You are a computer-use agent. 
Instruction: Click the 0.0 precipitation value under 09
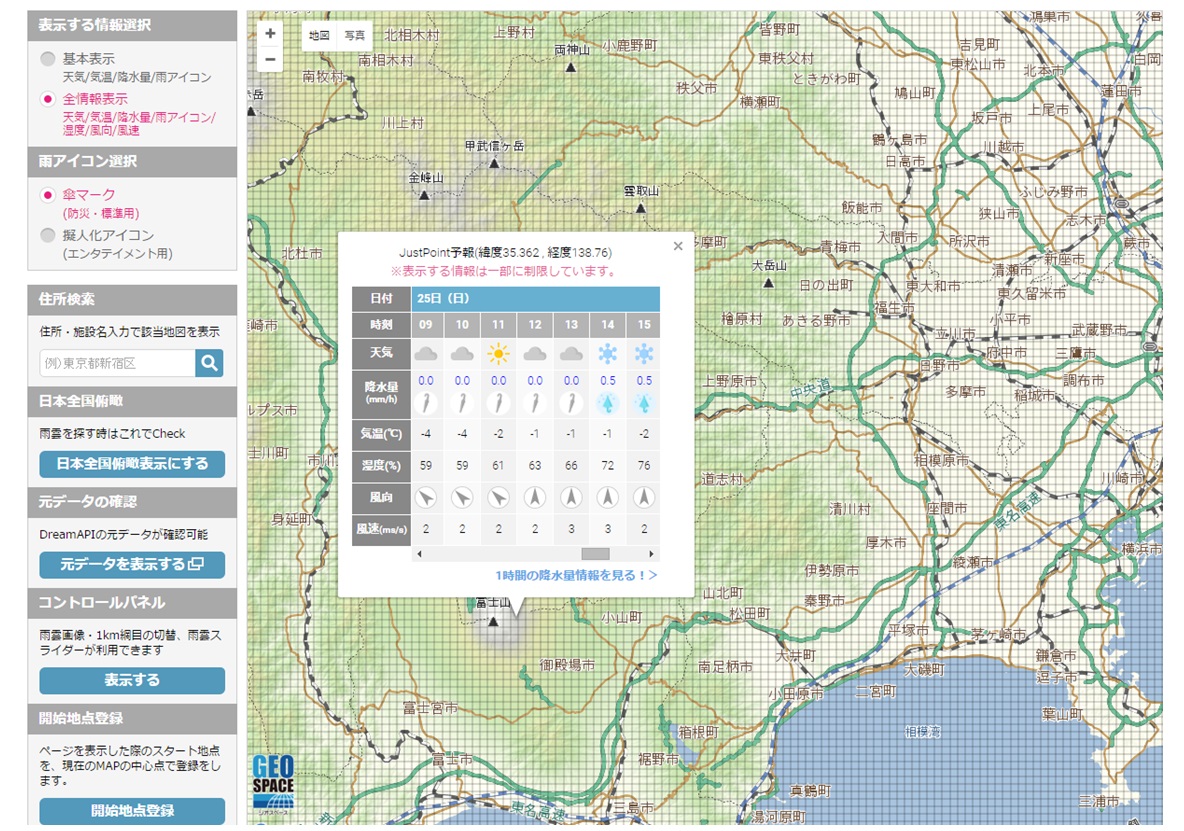426,380
